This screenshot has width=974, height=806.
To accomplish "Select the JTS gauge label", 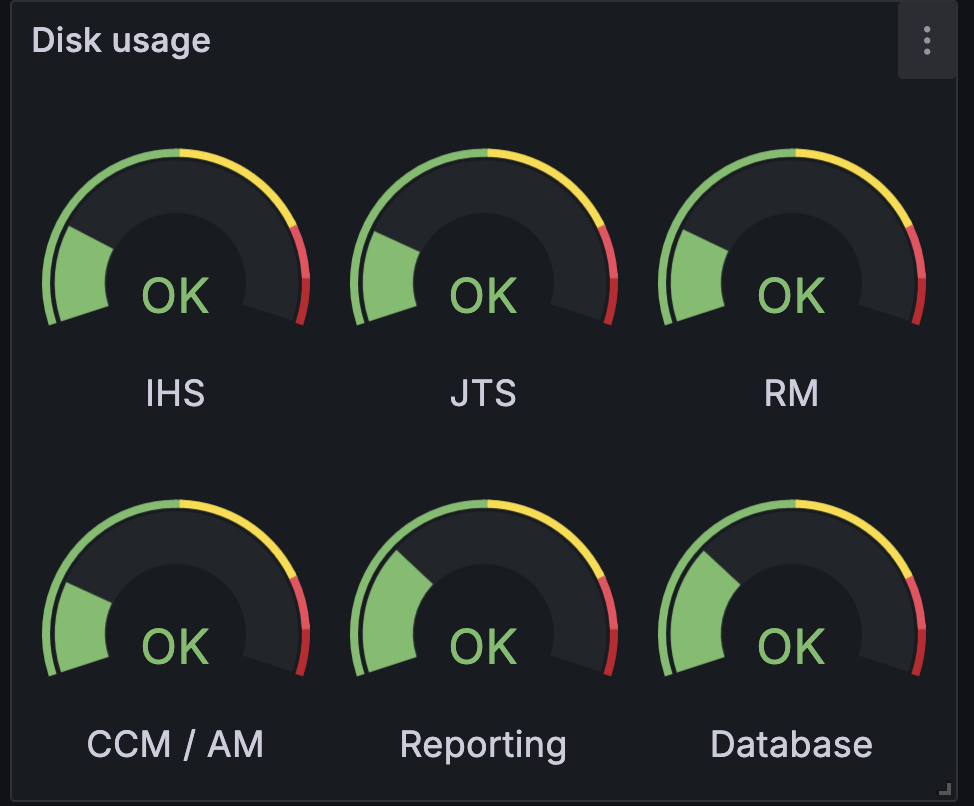I will coord(483,393).
